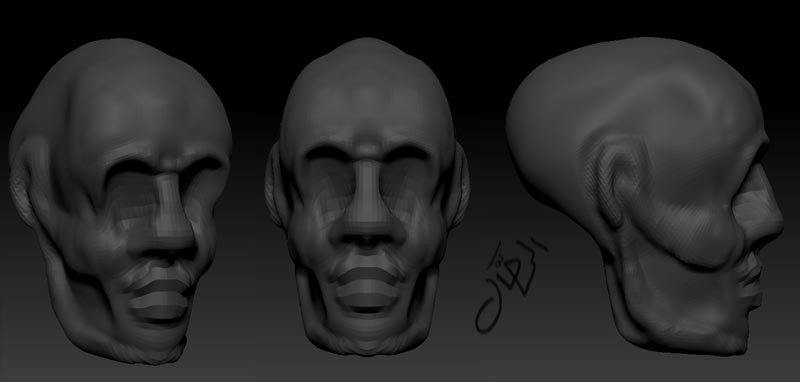
Task: Select the lips of the three-quarter head
Action: point(159,296)
